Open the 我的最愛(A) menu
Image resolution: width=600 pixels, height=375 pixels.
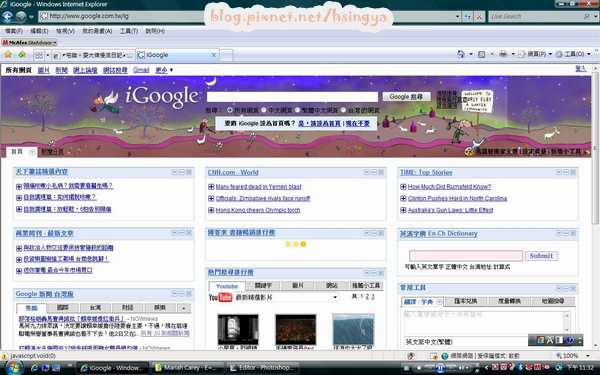pos(97,31)
